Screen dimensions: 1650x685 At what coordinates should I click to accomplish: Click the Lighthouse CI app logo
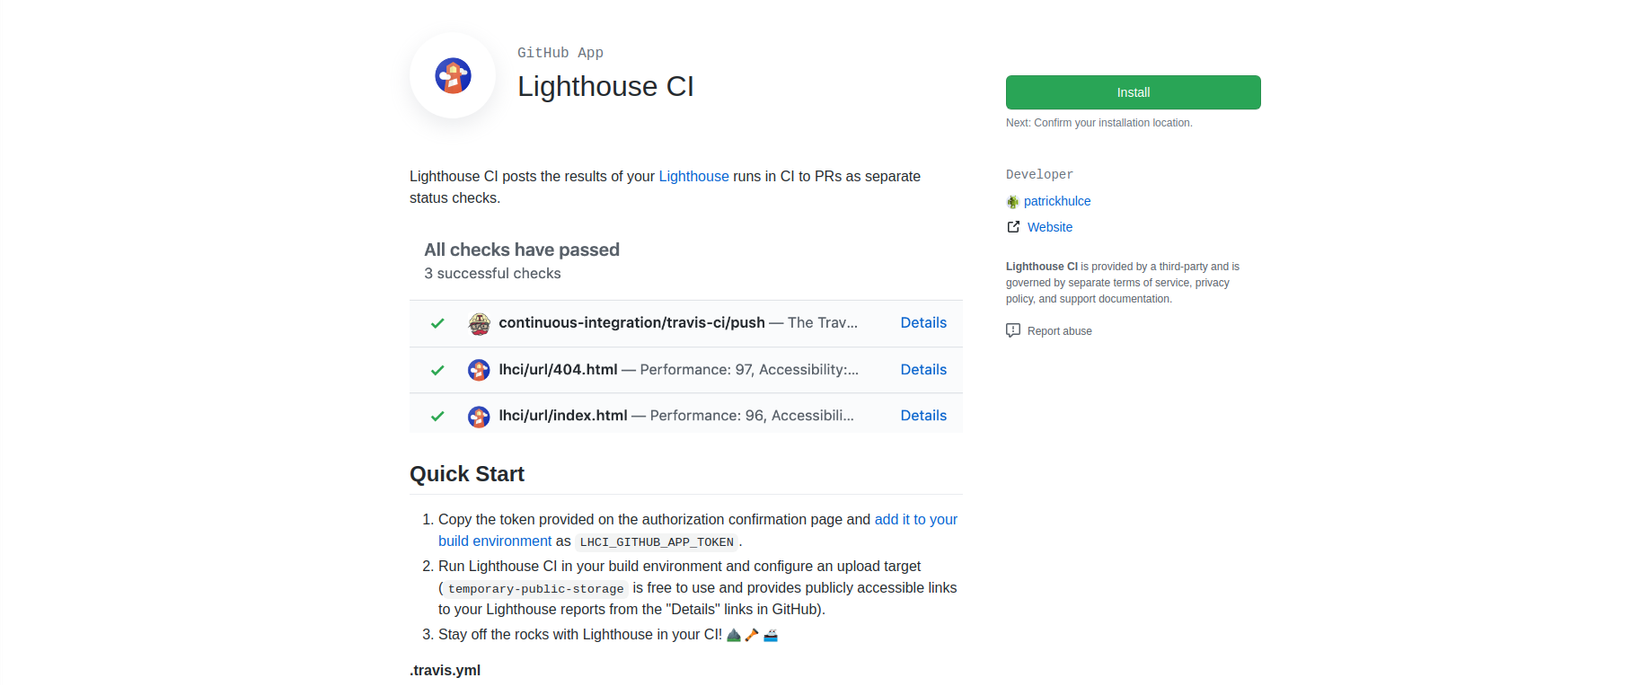(x=452, y=76)
